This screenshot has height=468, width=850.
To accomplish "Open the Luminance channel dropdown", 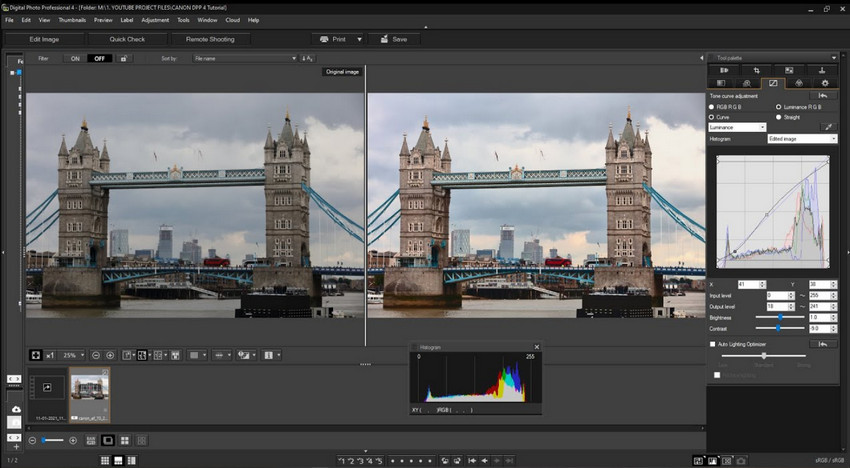I will tap(737, 127).
